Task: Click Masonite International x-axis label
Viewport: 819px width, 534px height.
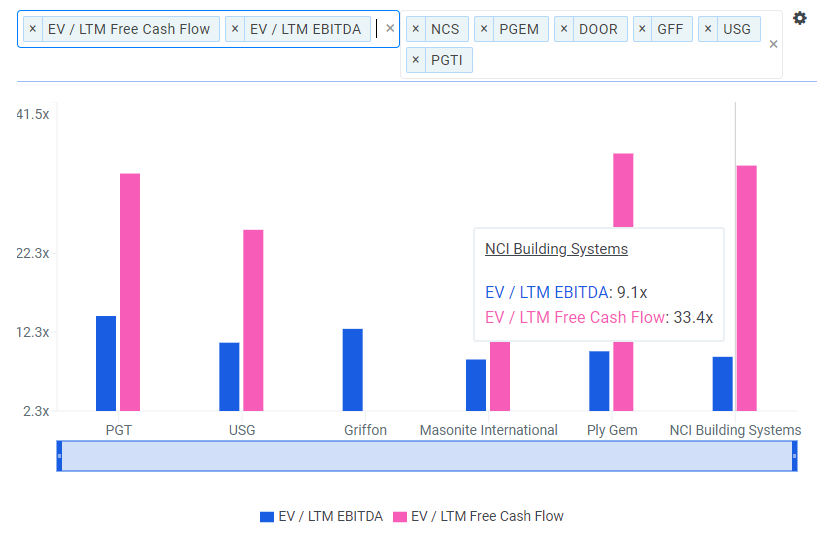Action: (x=488, y=430)
